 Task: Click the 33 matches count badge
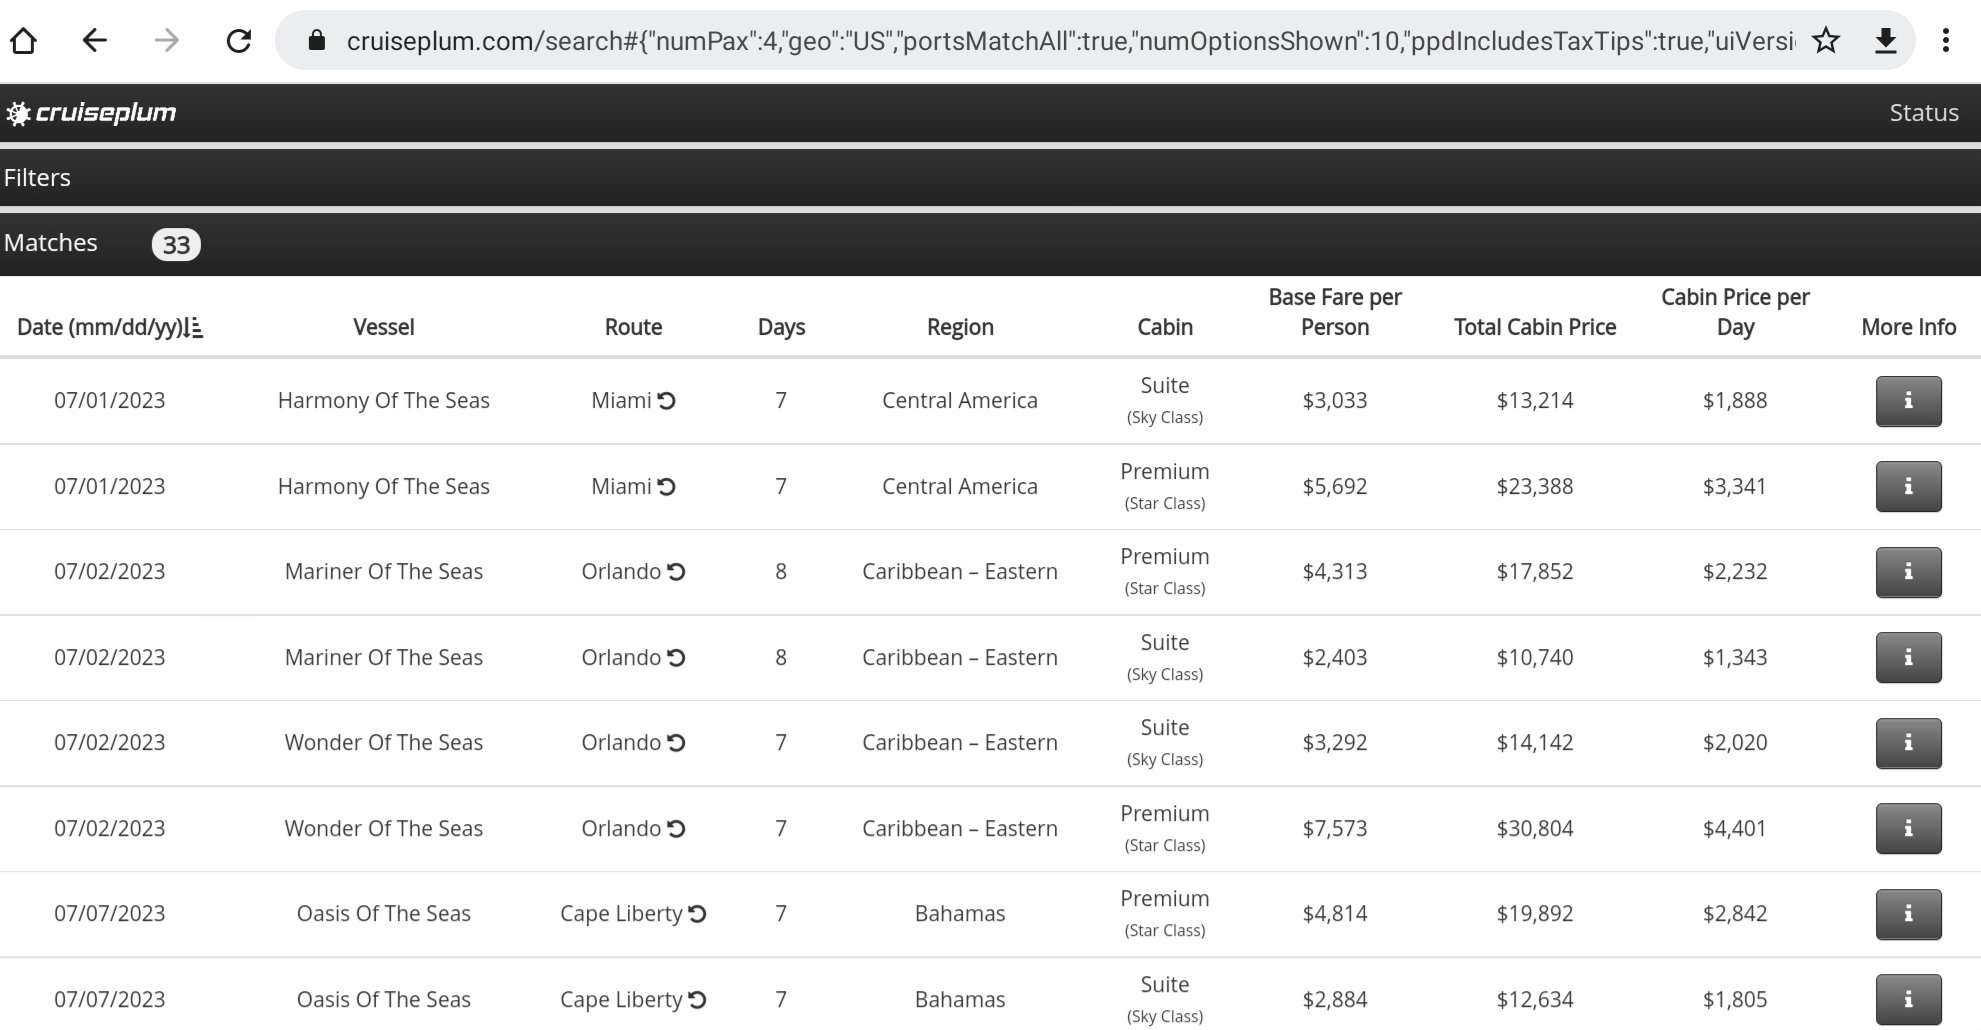point(176,245)
